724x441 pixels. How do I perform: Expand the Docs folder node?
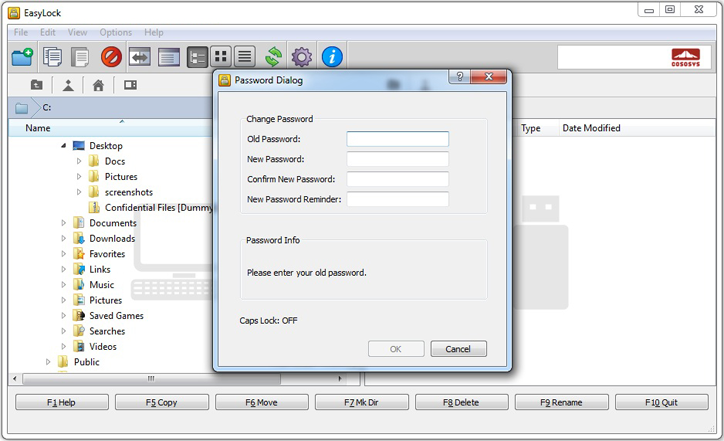coord(79,161)
